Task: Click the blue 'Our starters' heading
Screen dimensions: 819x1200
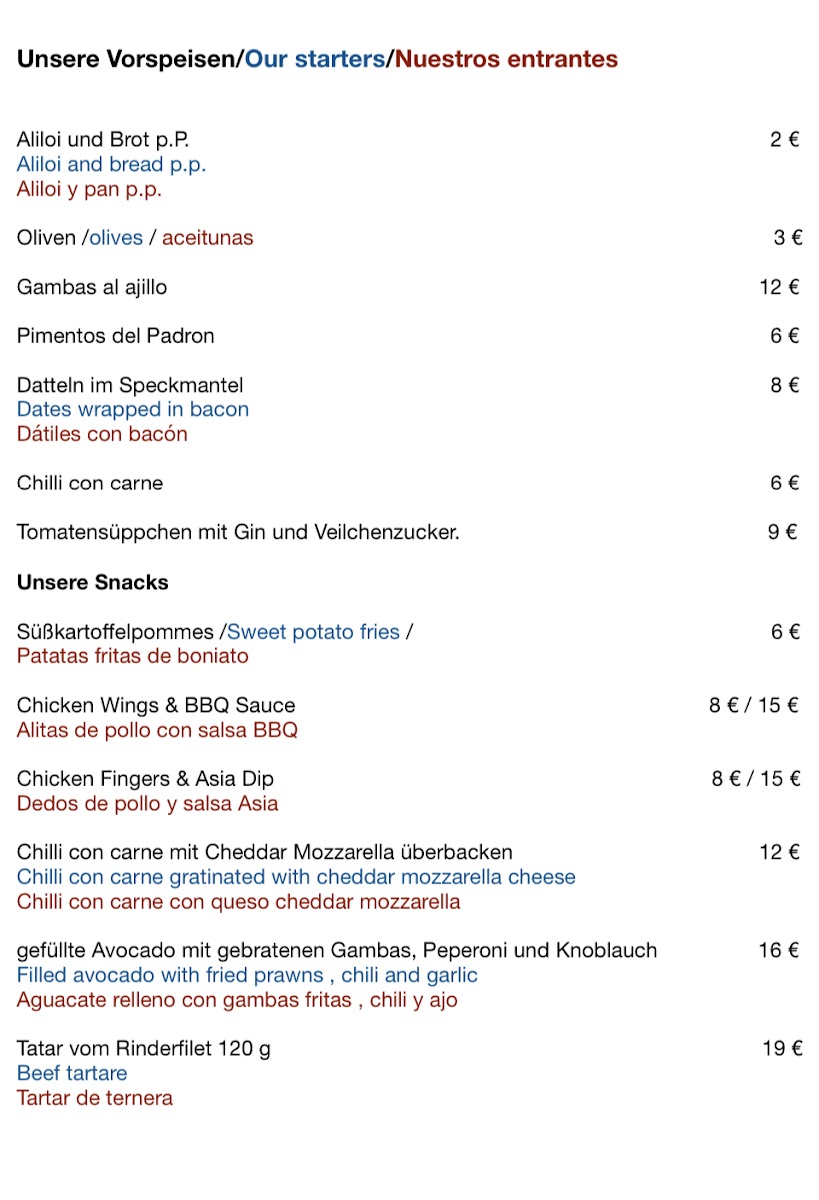Action: (315, 60)
